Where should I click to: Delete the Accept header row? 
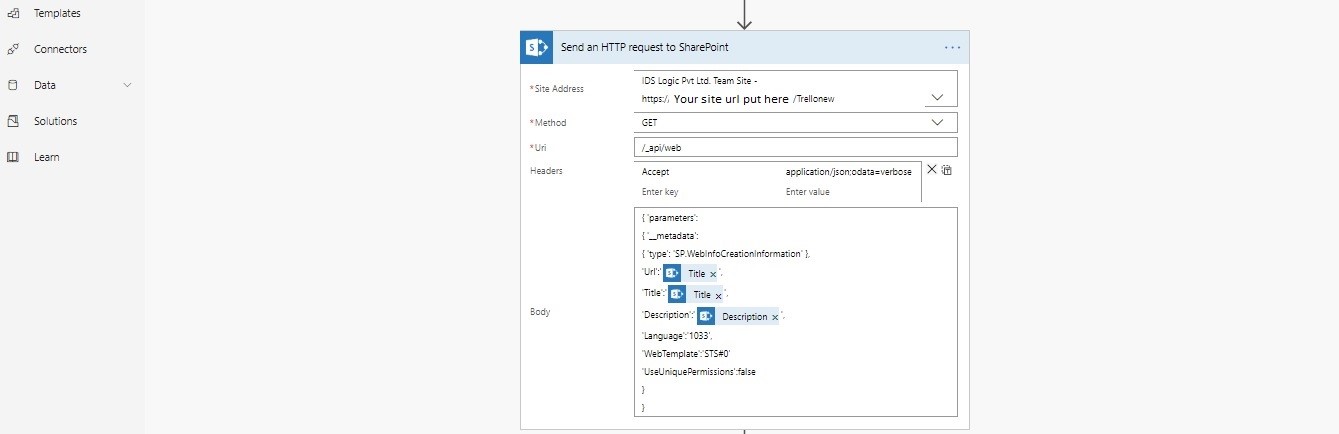point(932,170)
